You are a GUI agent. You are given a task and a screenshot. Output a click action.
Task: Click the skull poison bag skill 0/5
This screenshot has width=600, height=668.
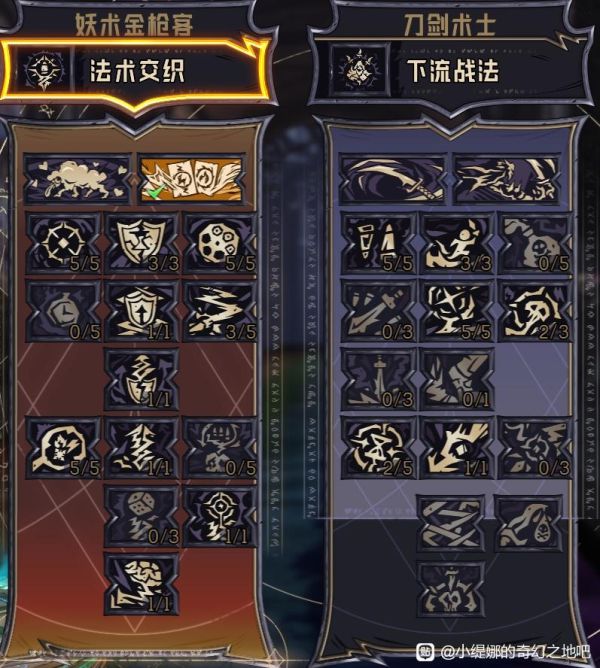pos(535,244)
